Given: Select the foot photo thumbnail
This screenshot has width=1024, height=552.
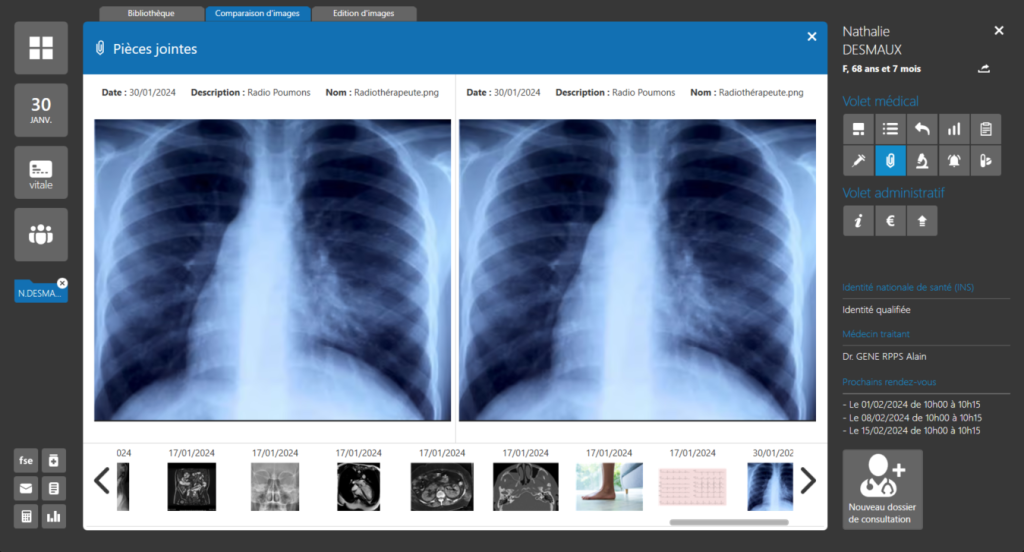Looking at the screenshot, I should coord(609,487).
